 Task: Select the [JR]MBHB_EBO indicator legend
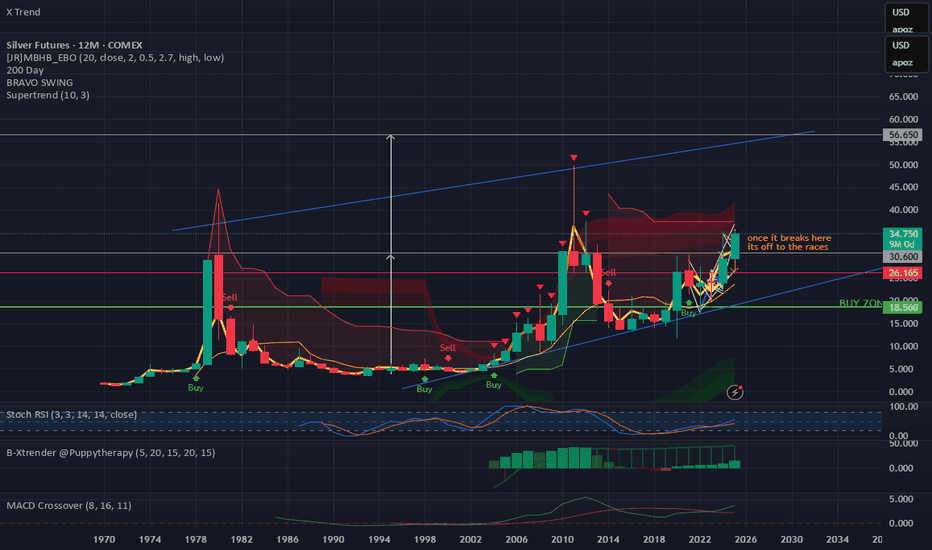tap(115, 57)
